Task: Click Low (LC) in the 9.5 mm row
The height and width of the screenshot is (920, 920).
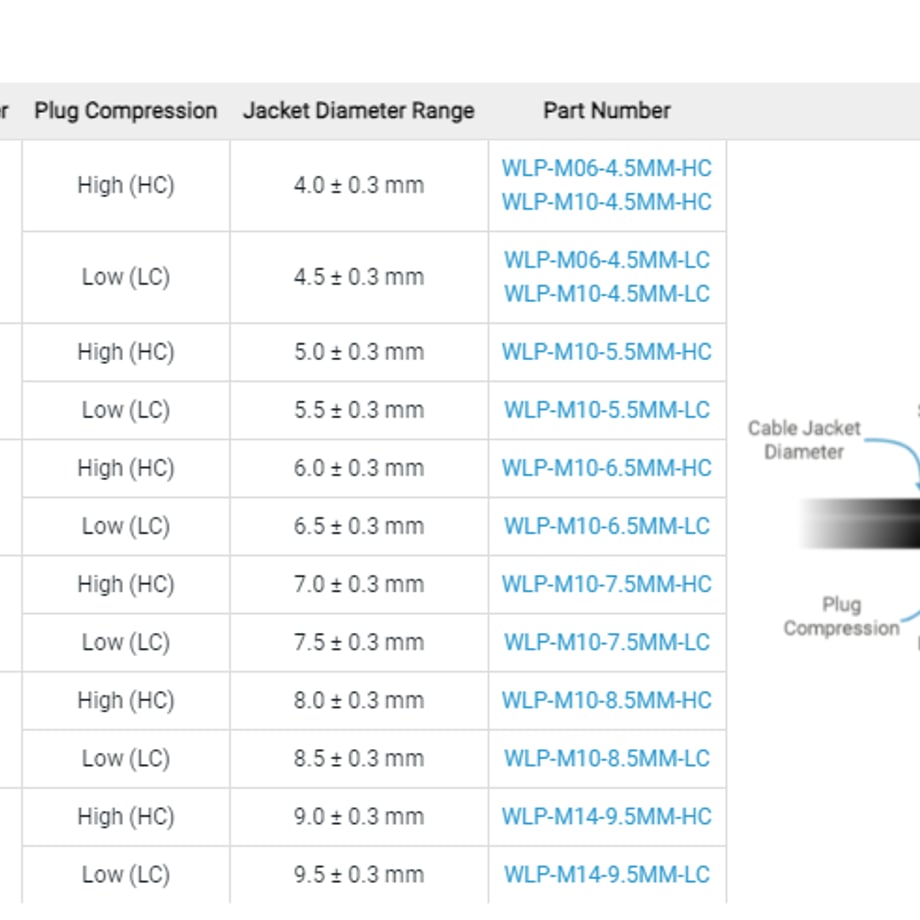Action: point(126,875)
